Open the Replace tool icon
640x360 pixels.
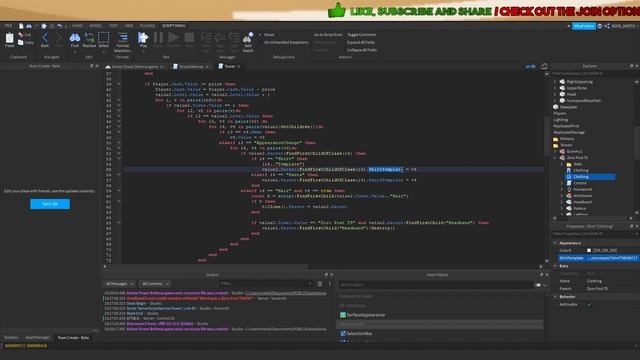click(89, 38)
